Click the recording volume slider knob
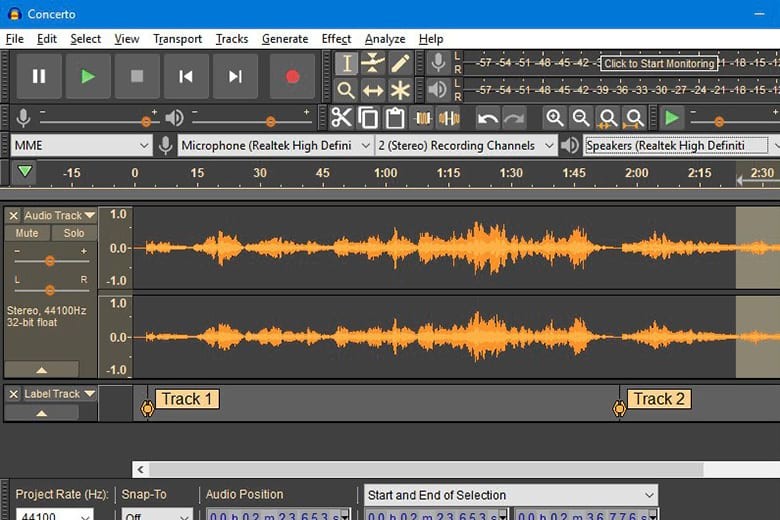Screen dimensions: 780x520 pos(146,121)
